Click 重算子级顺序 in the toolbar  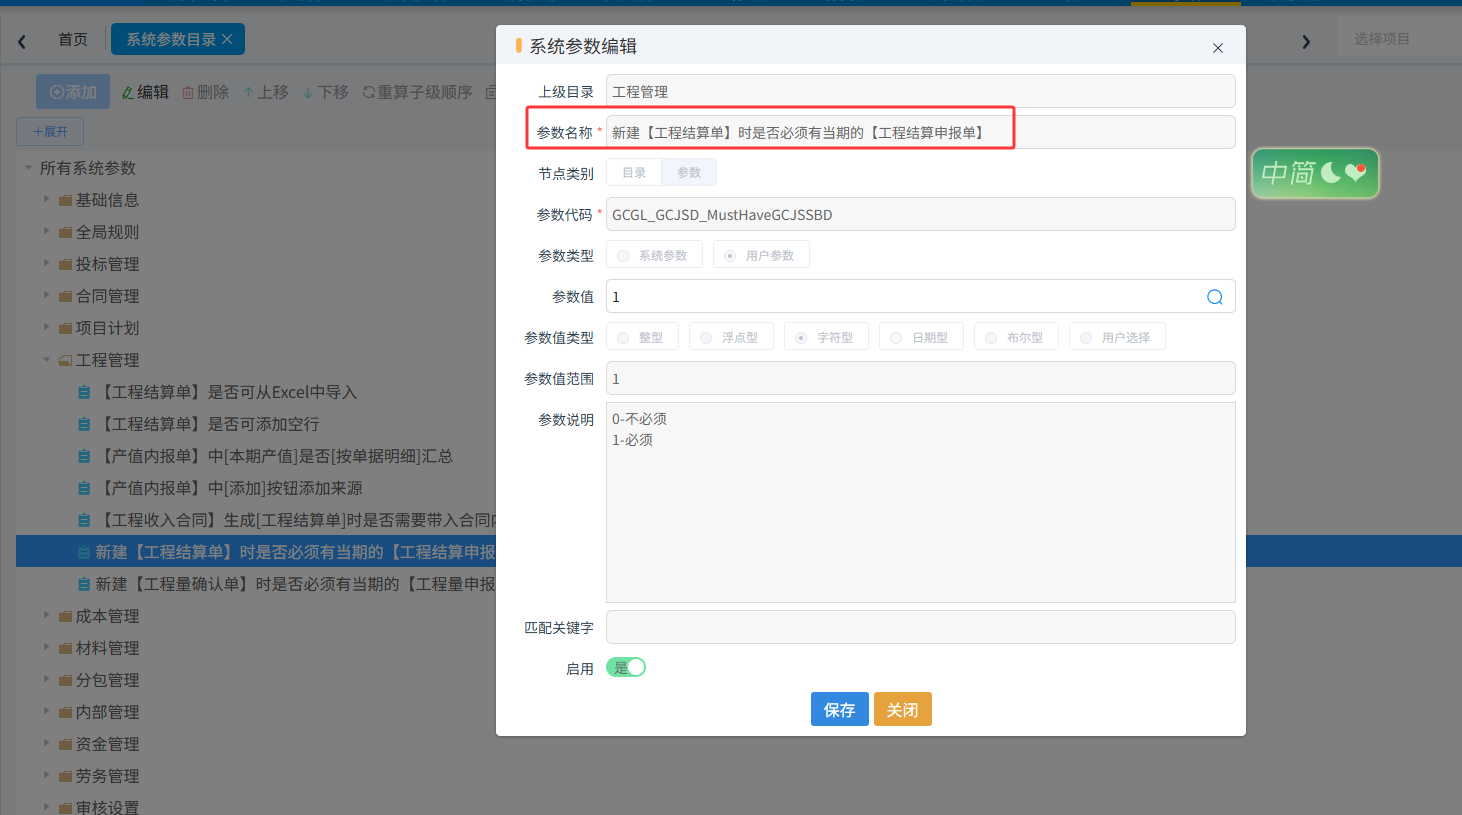(x=417, y=92)
